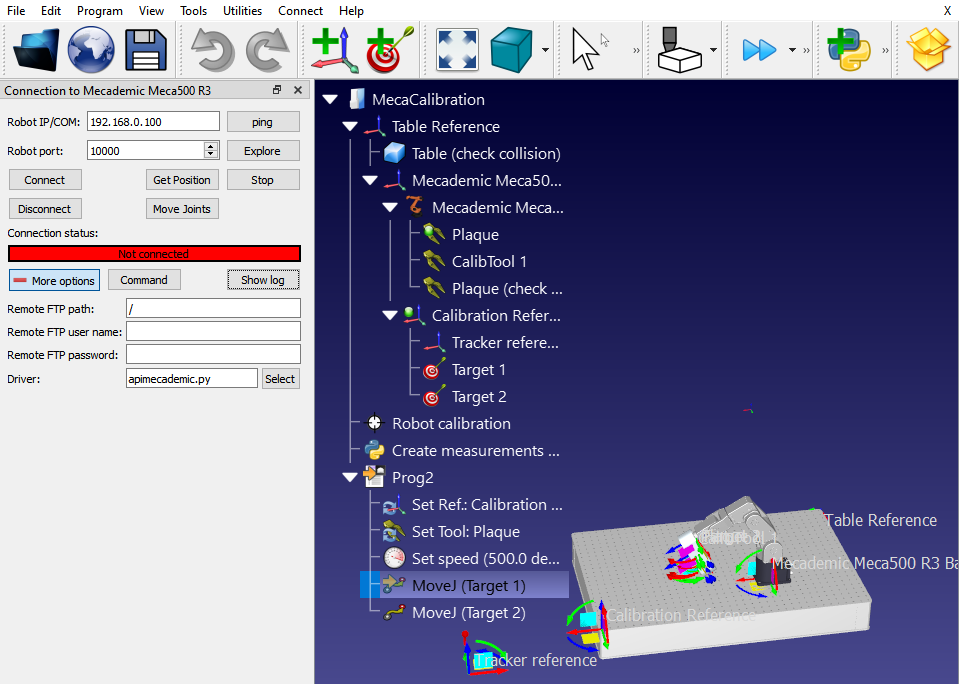959x684 pixels.
Task: Select the Robot calibration item
Action: pos(438,424)
